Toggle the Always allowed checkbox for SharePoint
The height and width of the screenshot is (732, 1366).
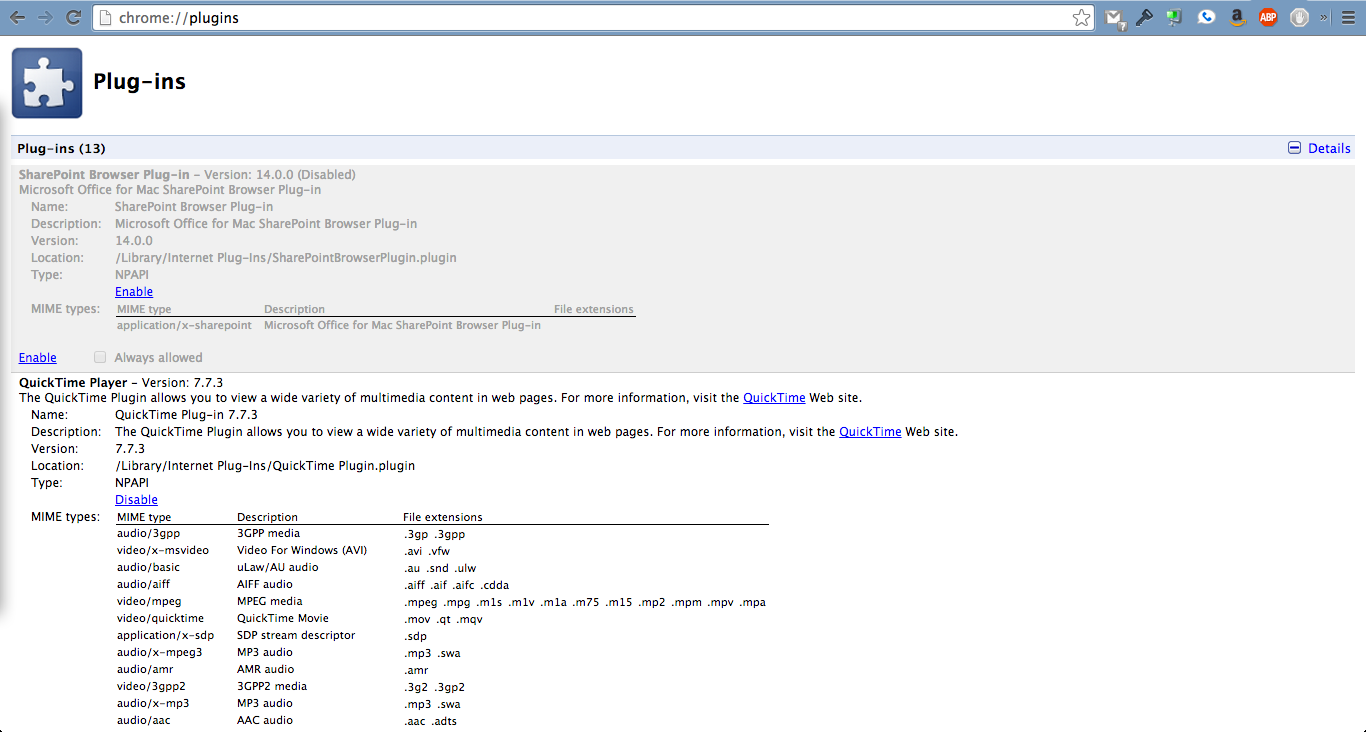100,357
